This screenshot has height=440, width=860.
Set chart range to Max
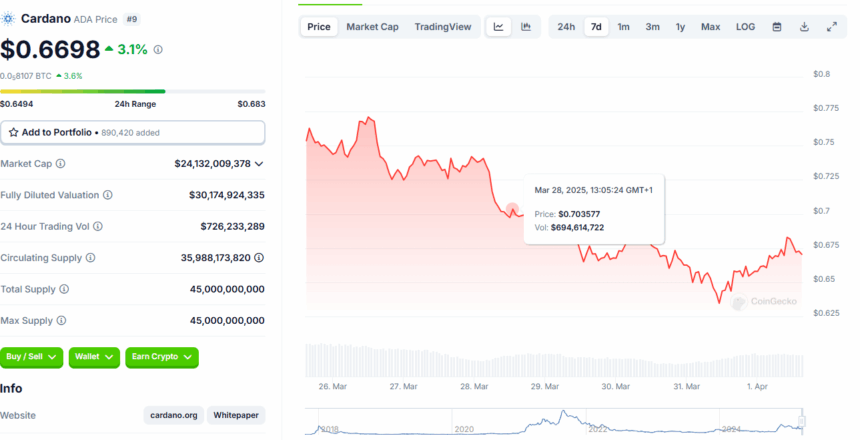(711, 27)
